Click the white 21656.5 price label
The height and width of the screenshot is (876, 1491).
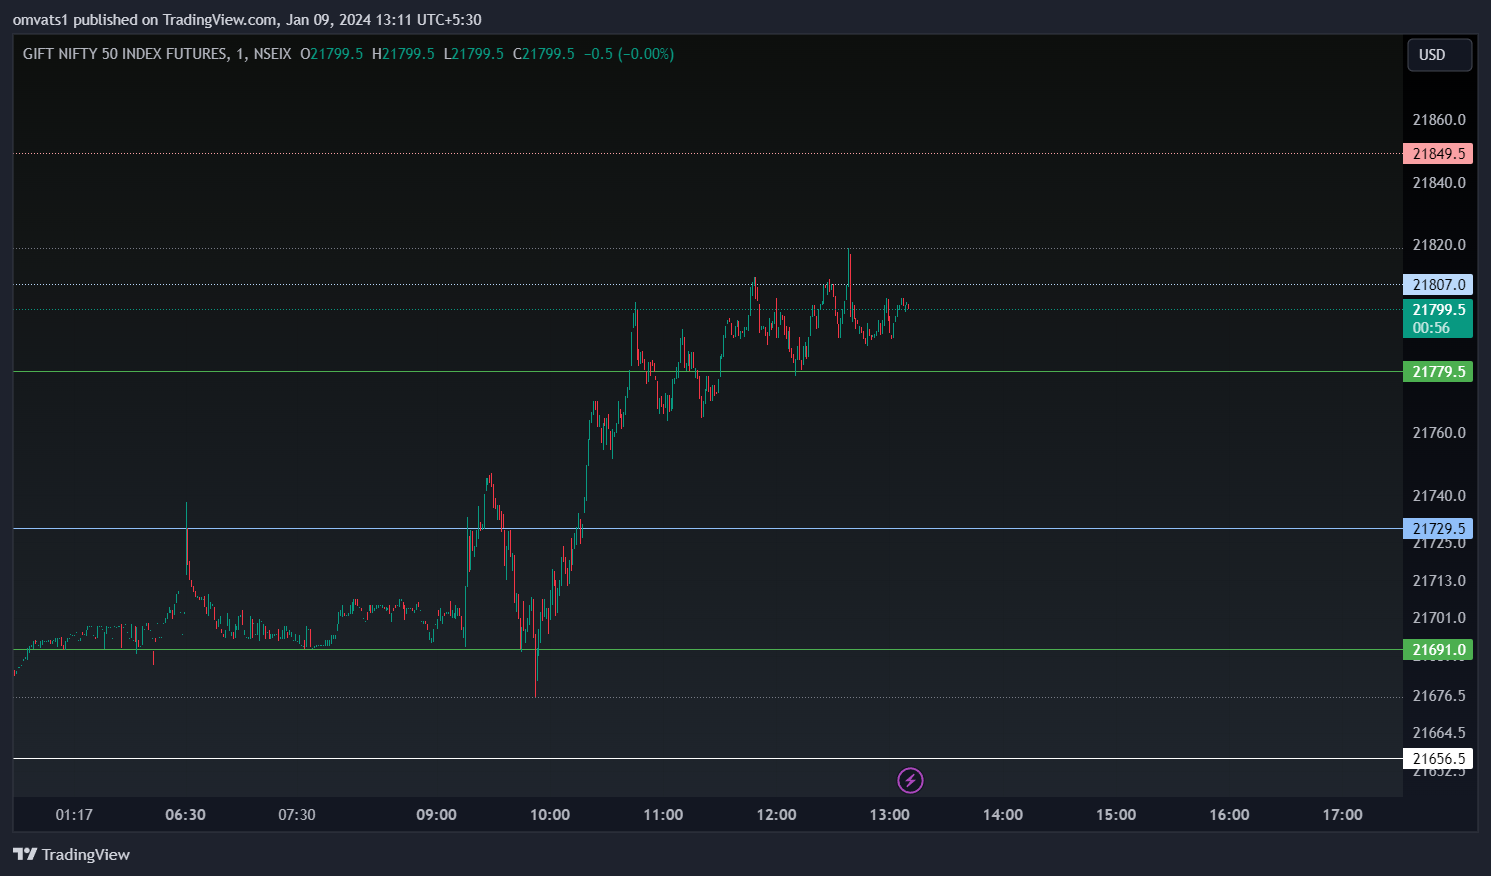[1438, 759]
